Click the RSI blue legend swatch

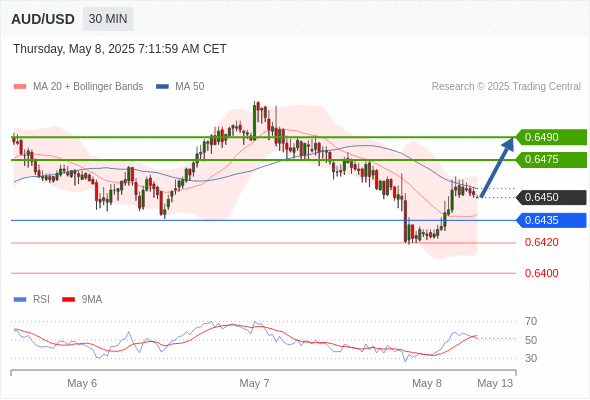click(x=20, y=300)
